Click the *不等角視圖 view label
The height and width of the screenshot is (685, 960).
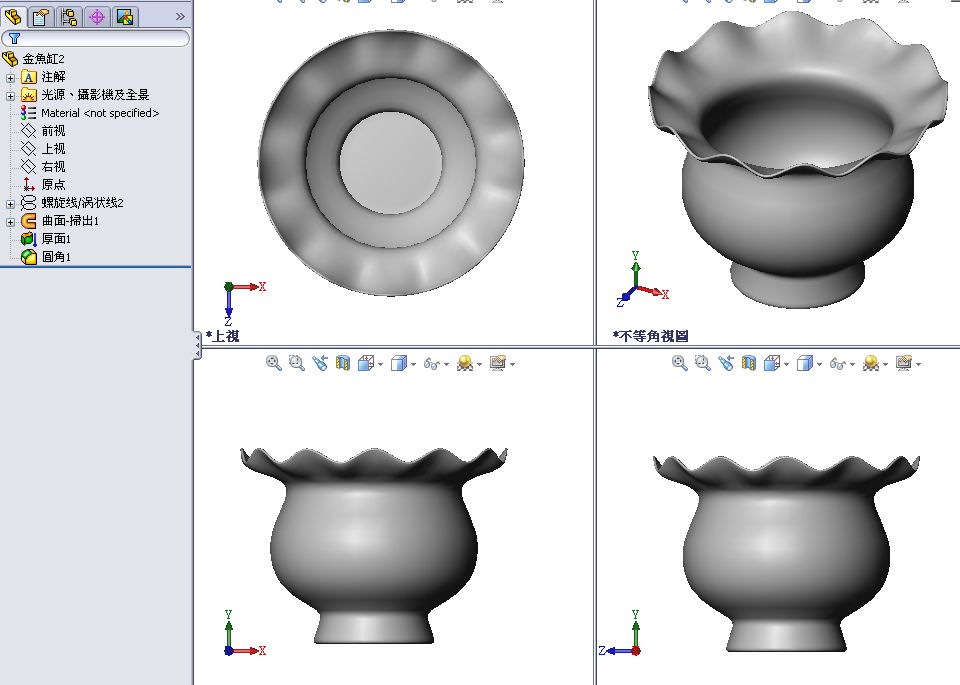point(650,336)
